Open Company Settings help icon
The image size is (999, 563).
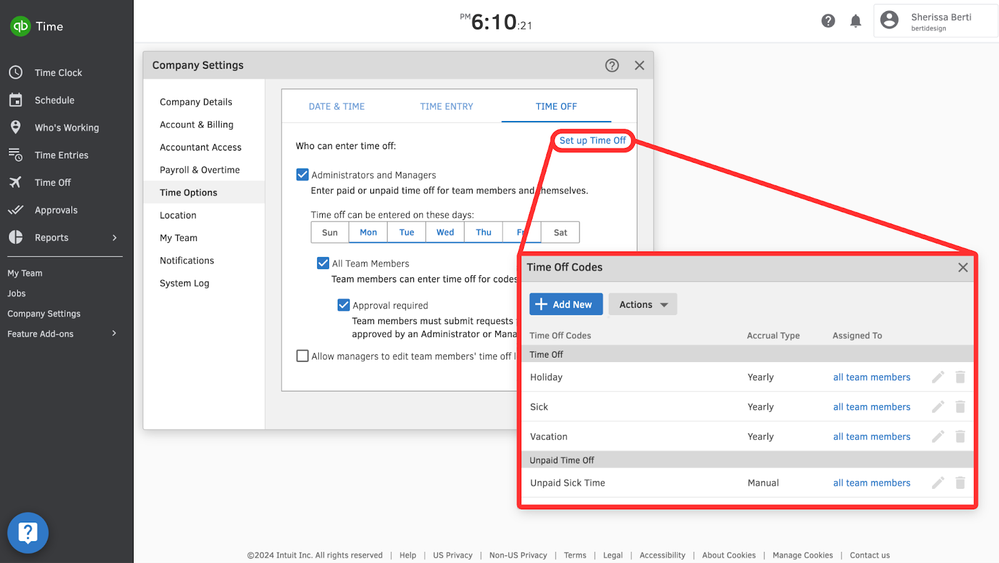(x=612, y=65)
